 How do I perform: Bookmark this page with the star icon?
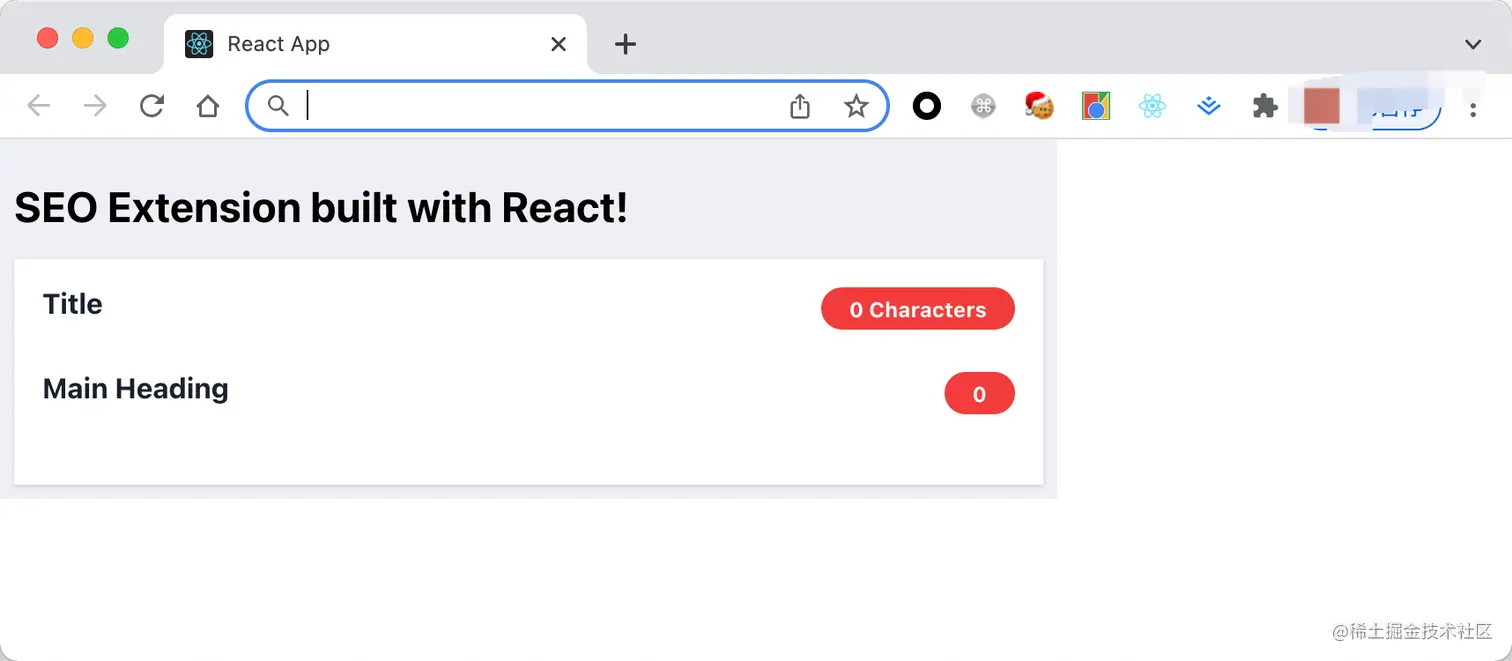click(x=857, y=106)
